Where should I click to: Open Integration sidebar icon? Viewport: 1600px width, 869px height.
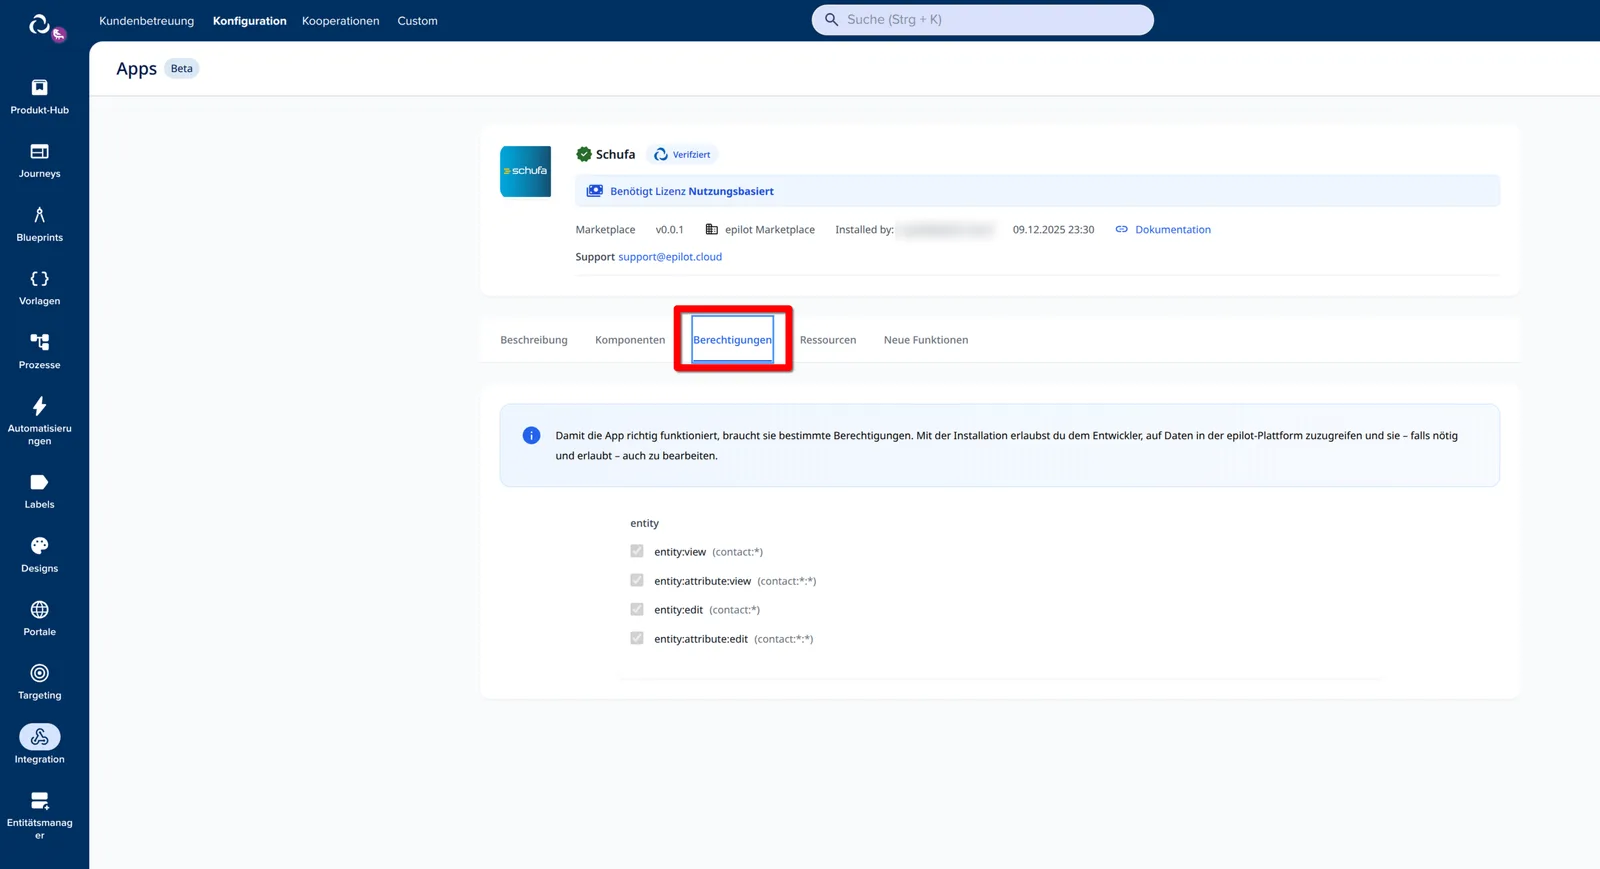click(39, 737)
